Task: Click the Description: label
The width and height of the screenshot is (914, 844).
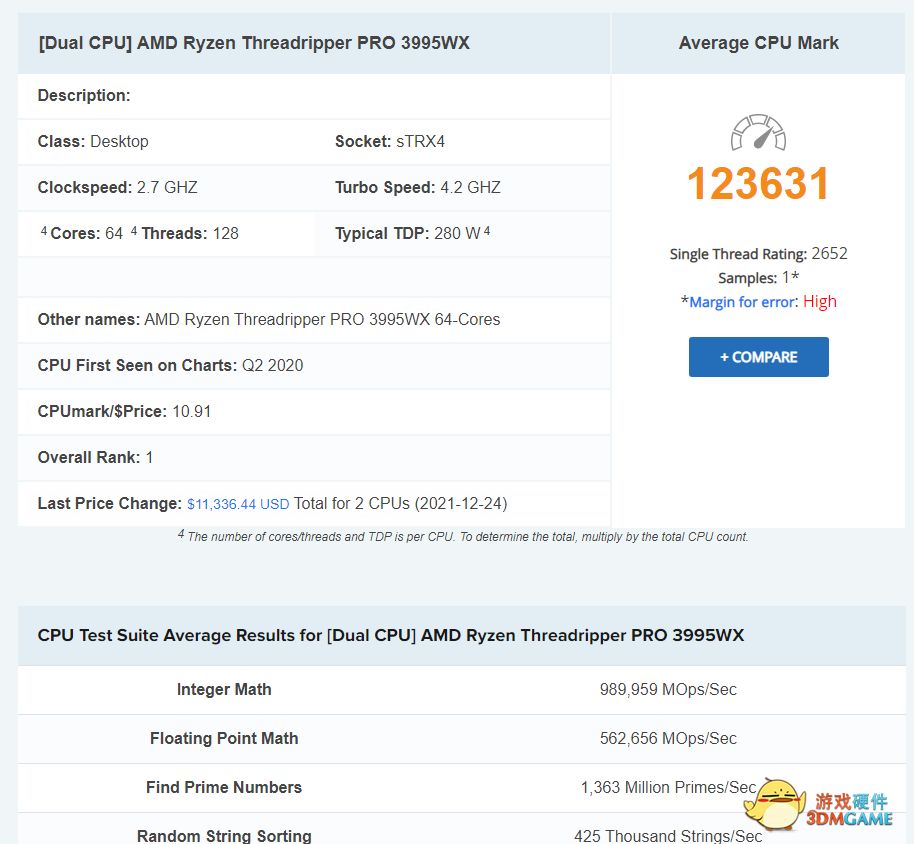Action: point(84,96)
